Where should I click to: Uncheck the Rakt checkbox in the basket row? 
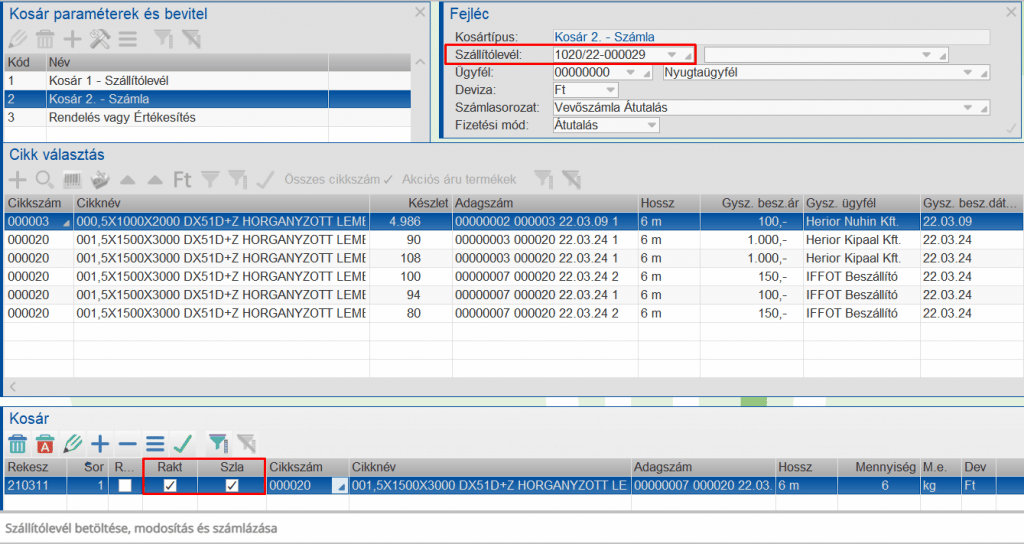(170, 485)
